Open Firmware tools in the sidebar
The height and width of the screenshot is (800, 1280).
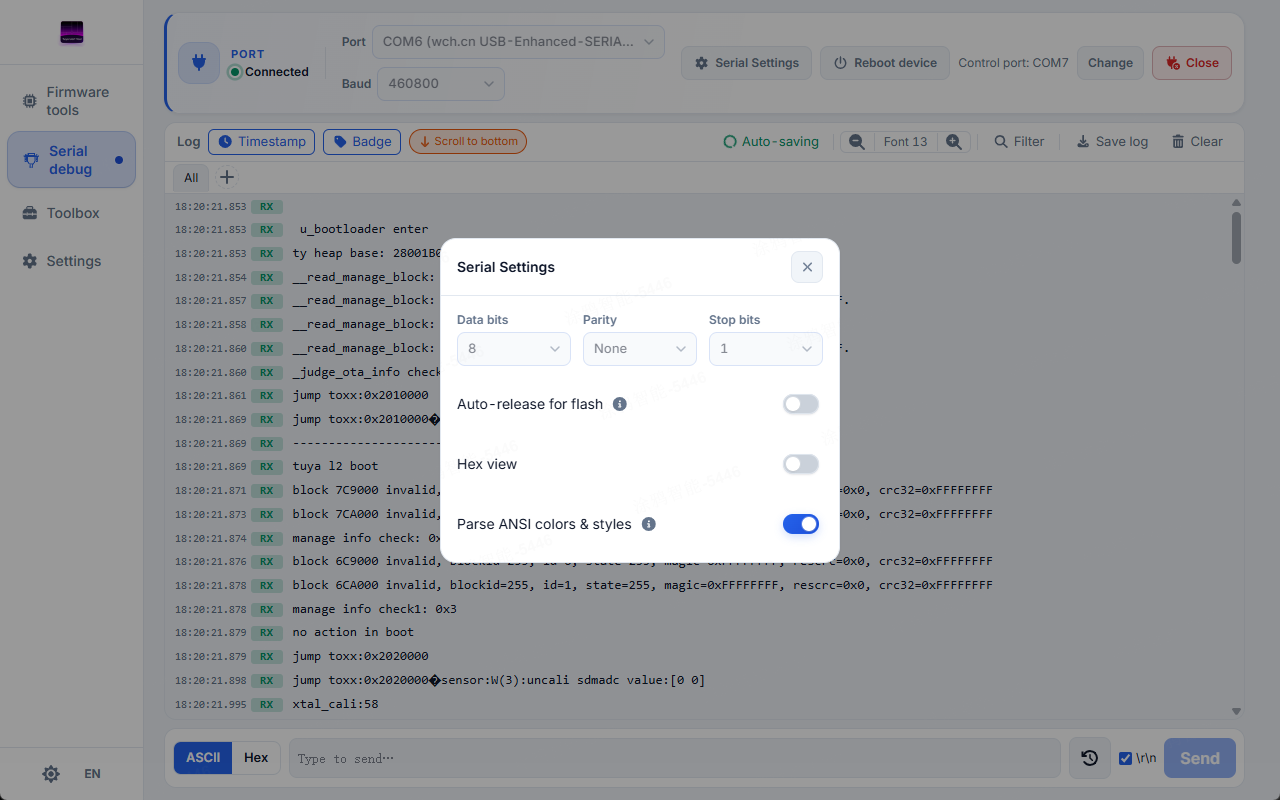pyautogui.click(x=71, y=101)
